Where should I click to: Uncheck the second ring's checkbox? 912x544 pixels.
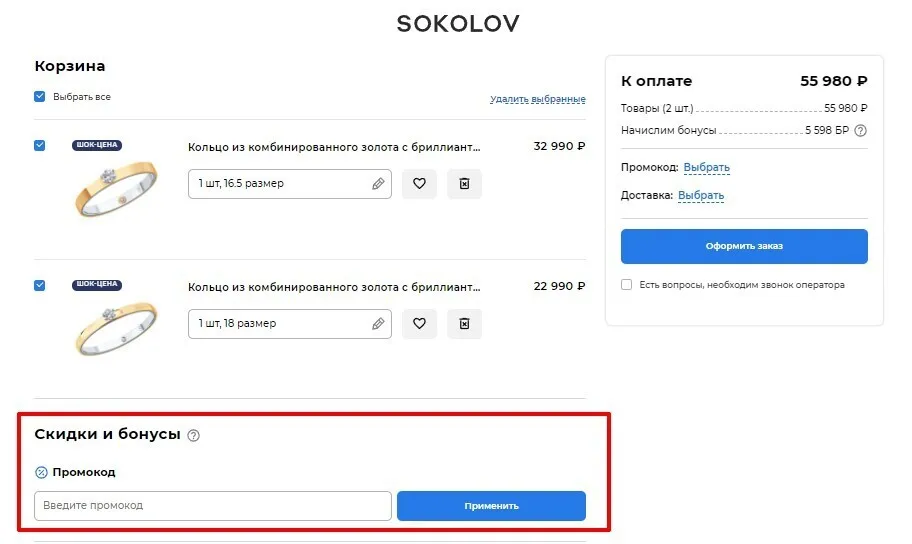point(40,285)
